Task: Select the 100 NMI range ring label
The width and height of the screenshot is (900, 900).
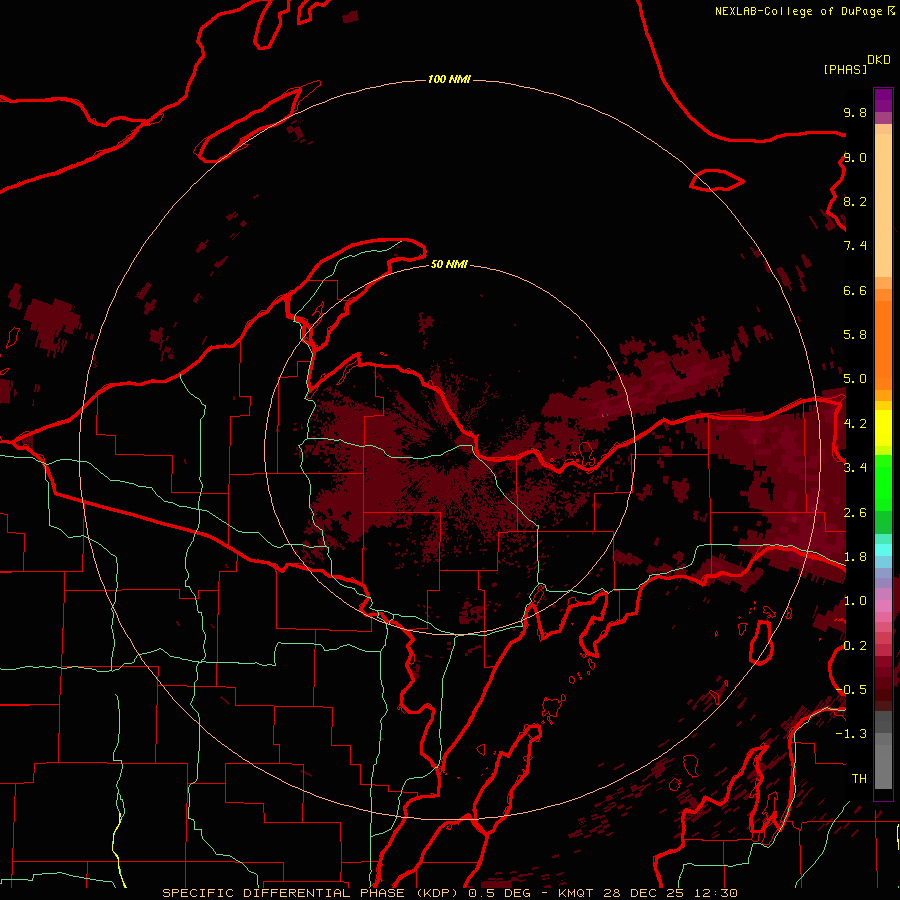Action: tap(449, 79)
